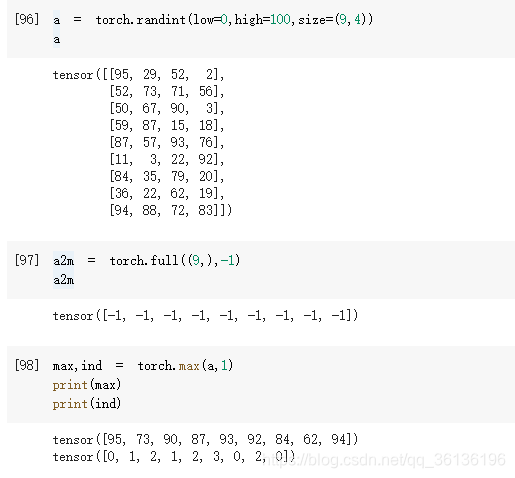Click the lone 'a2m' line in cell 97

63,280
